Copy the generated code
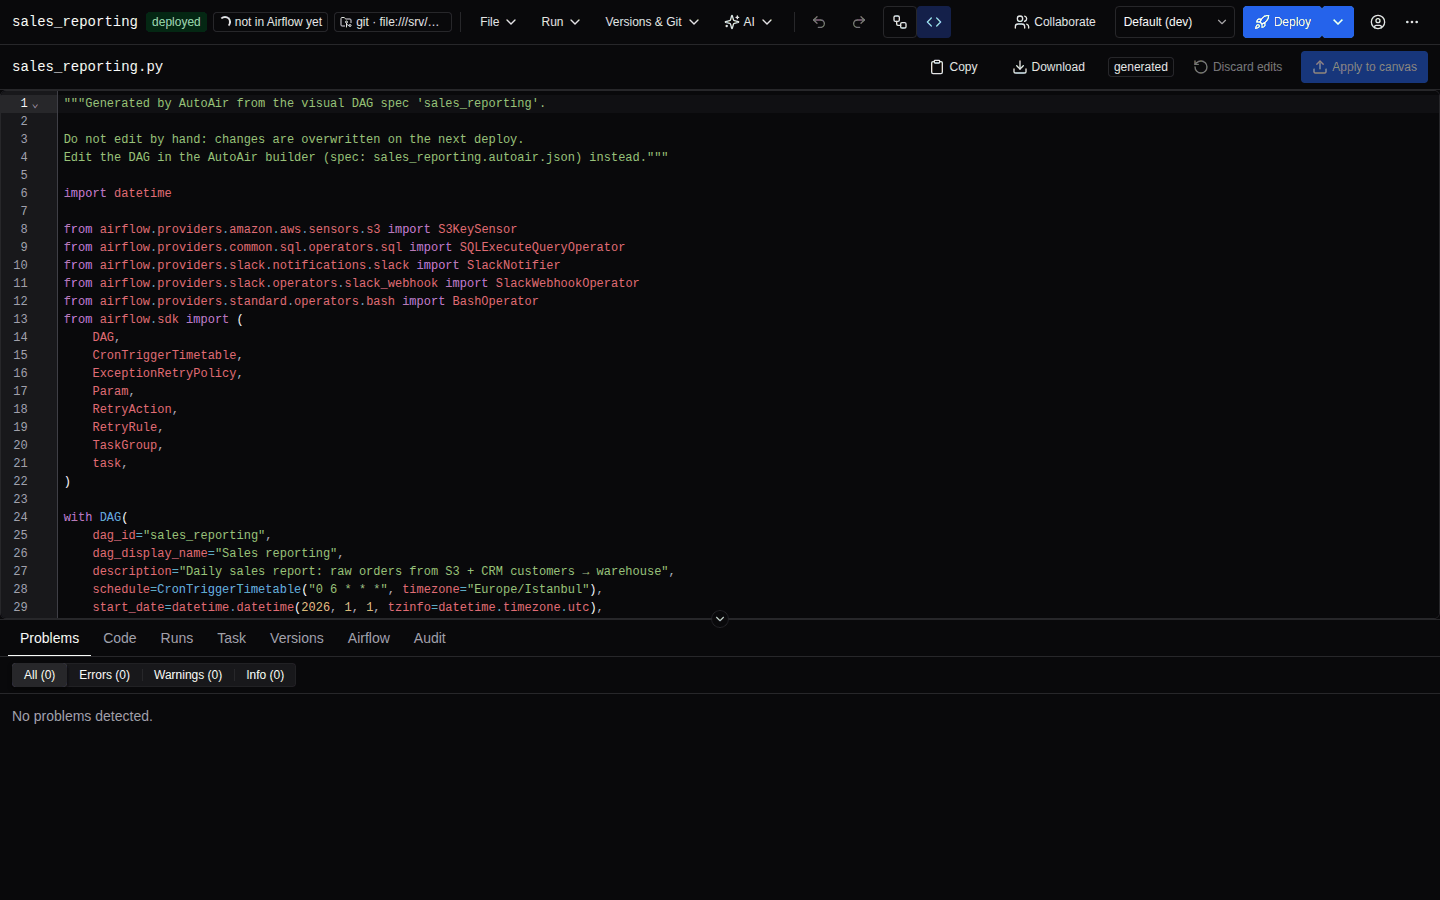 coord(954,67)
